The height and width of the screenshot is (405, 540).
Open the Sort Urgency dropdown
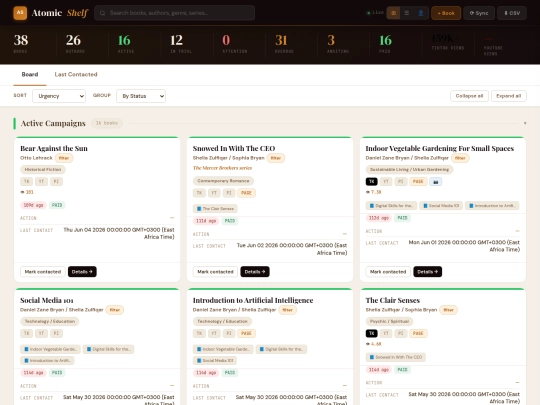[x=59, y=96]
